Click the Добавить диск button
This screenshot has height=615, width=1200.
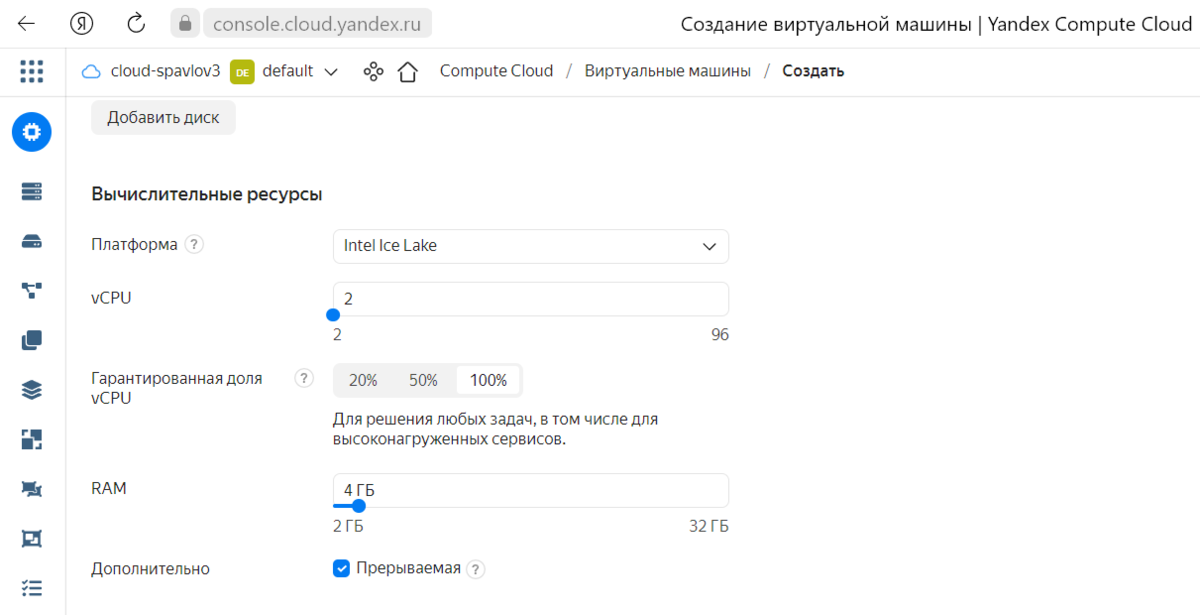tap(163, 117)
